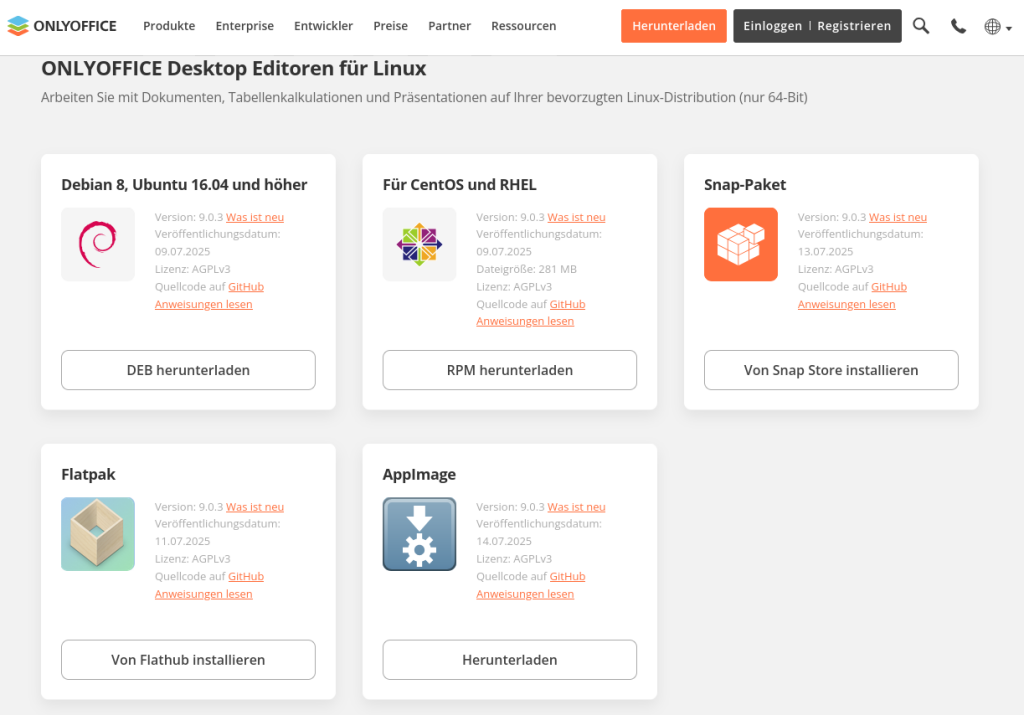Viewport: 1024px width, 715px height.
Task: Click the 'Für CentOS und RHEL' title
Action: 459,185
